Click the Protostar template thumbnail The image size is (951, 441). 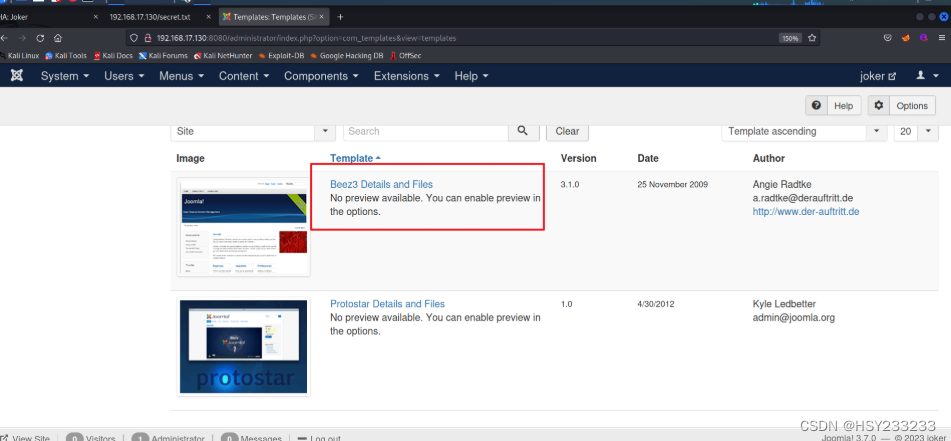pos(243,347)
